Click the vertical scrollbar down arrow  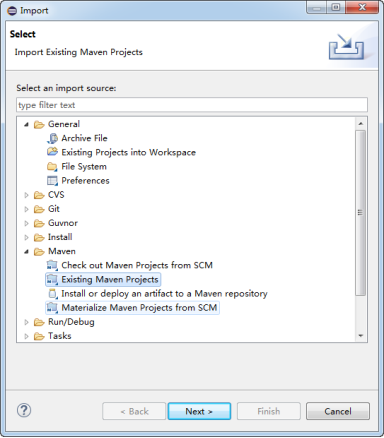[x=361, y=336]
